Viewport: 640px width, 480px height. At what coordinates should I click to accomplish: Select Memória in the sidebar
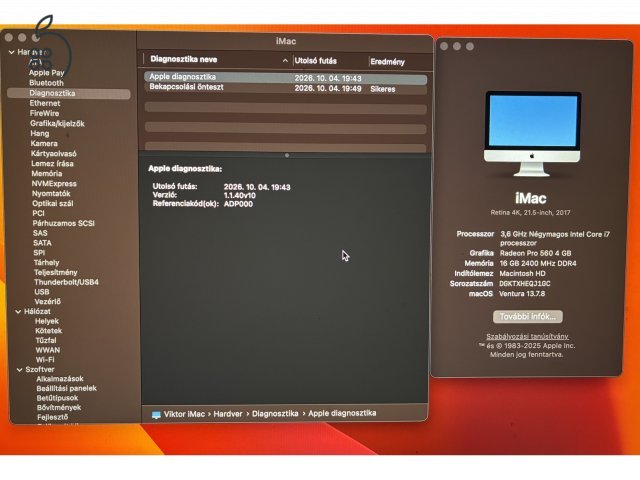click(47, 173)
